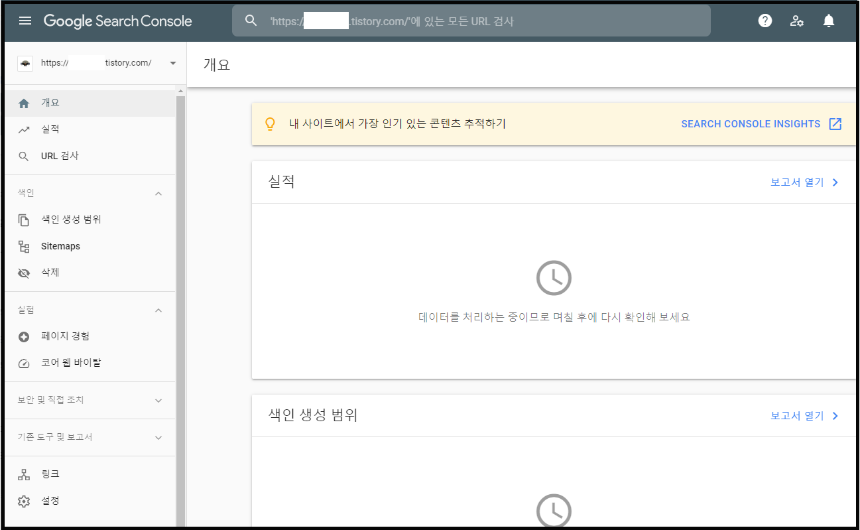Screen dimensions: 860x530
Task: Click the sidebar scrollbar up arrow
Action: click(x=180, y=91)
